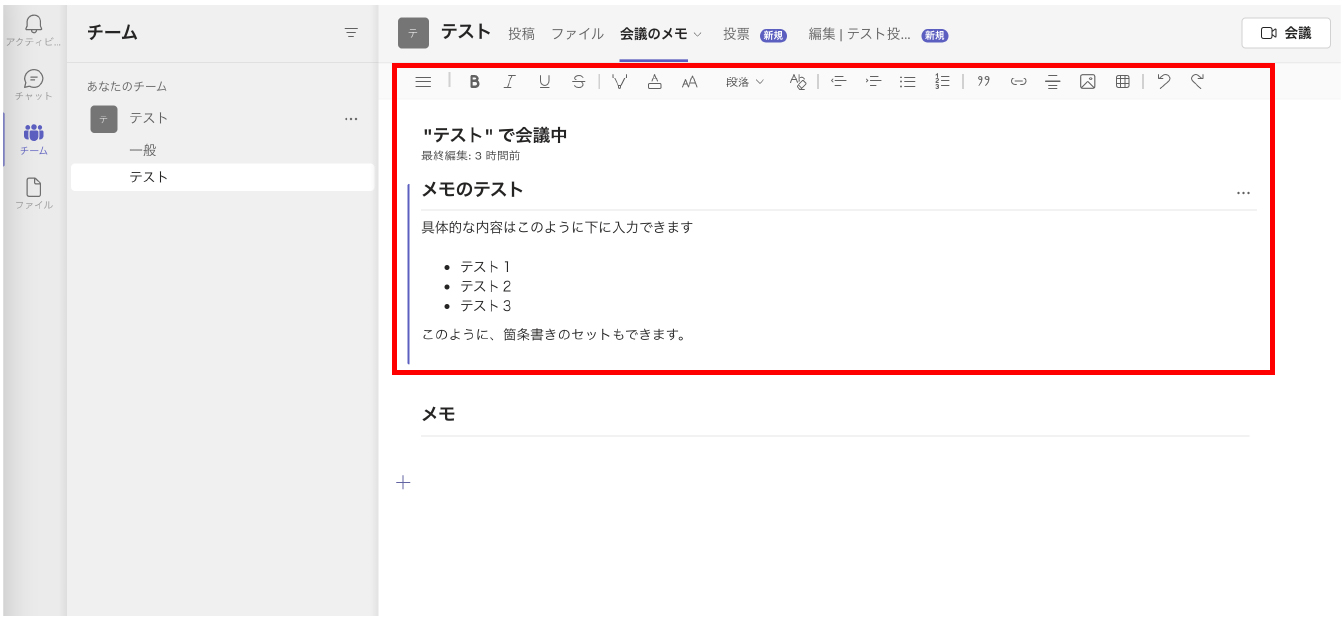Open the 段落 paragraph style dropdown

click(744, 82)
